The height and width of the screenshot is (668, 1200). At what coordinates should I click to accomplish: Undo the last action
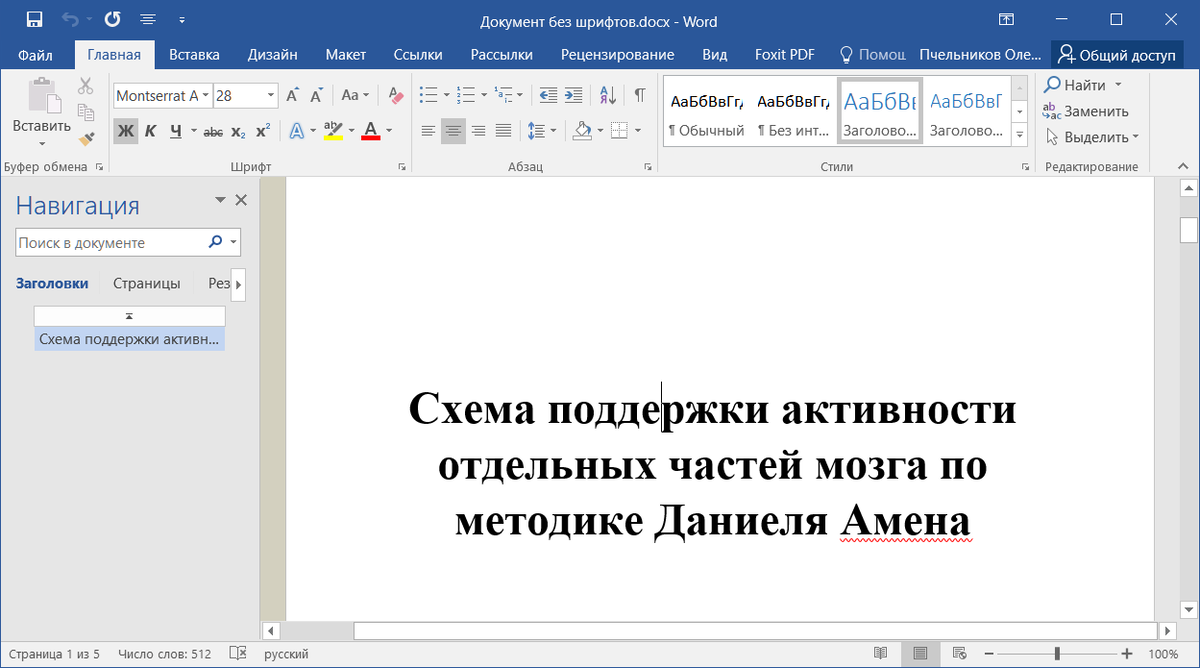click(x=70, y=20)
